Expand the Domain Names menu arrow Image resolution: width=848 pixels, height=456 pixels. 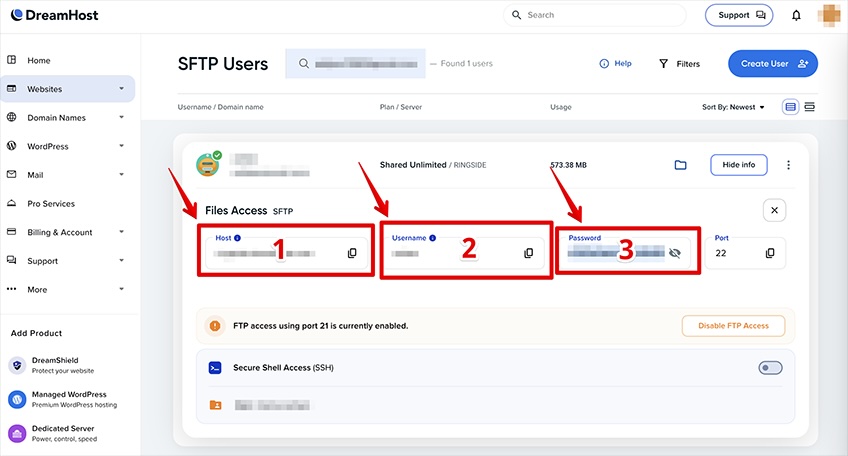pos(121,117)
